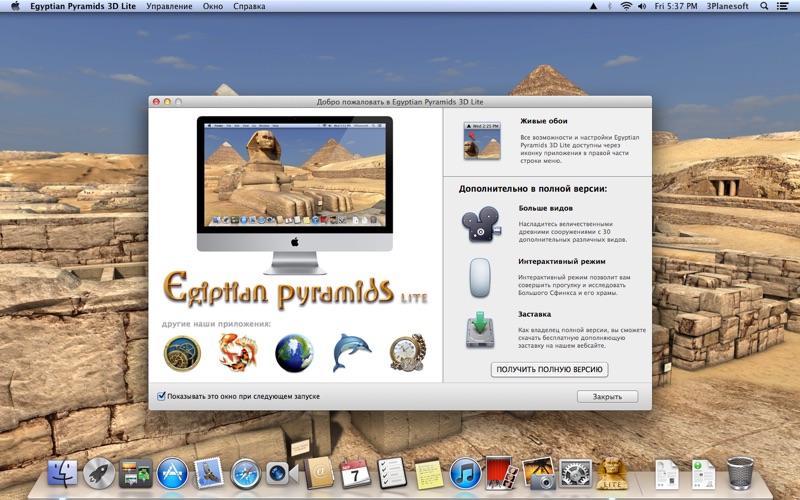Open Finder from the Dock

point(63,473)
